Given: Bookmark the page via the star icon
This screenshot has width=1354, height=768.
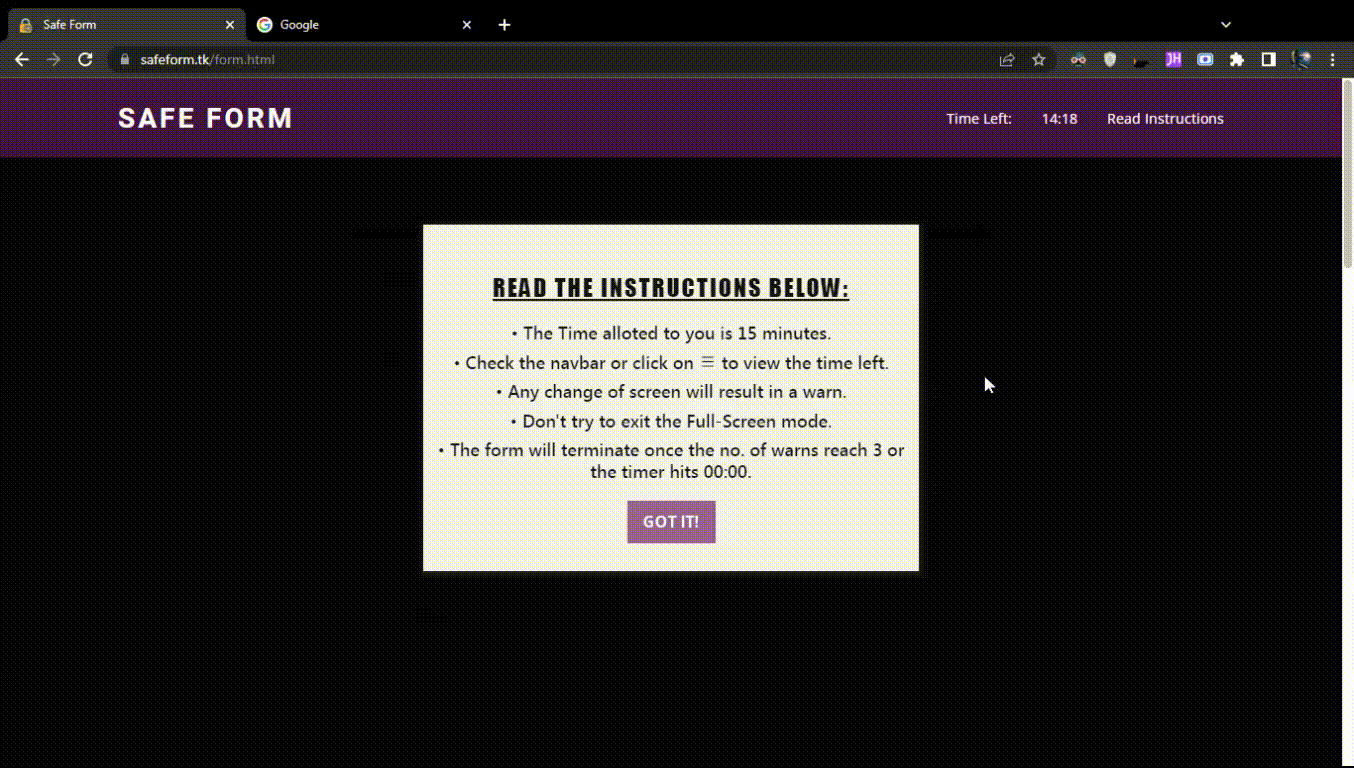Looking at the screenshot, I should click(1038, 59).
